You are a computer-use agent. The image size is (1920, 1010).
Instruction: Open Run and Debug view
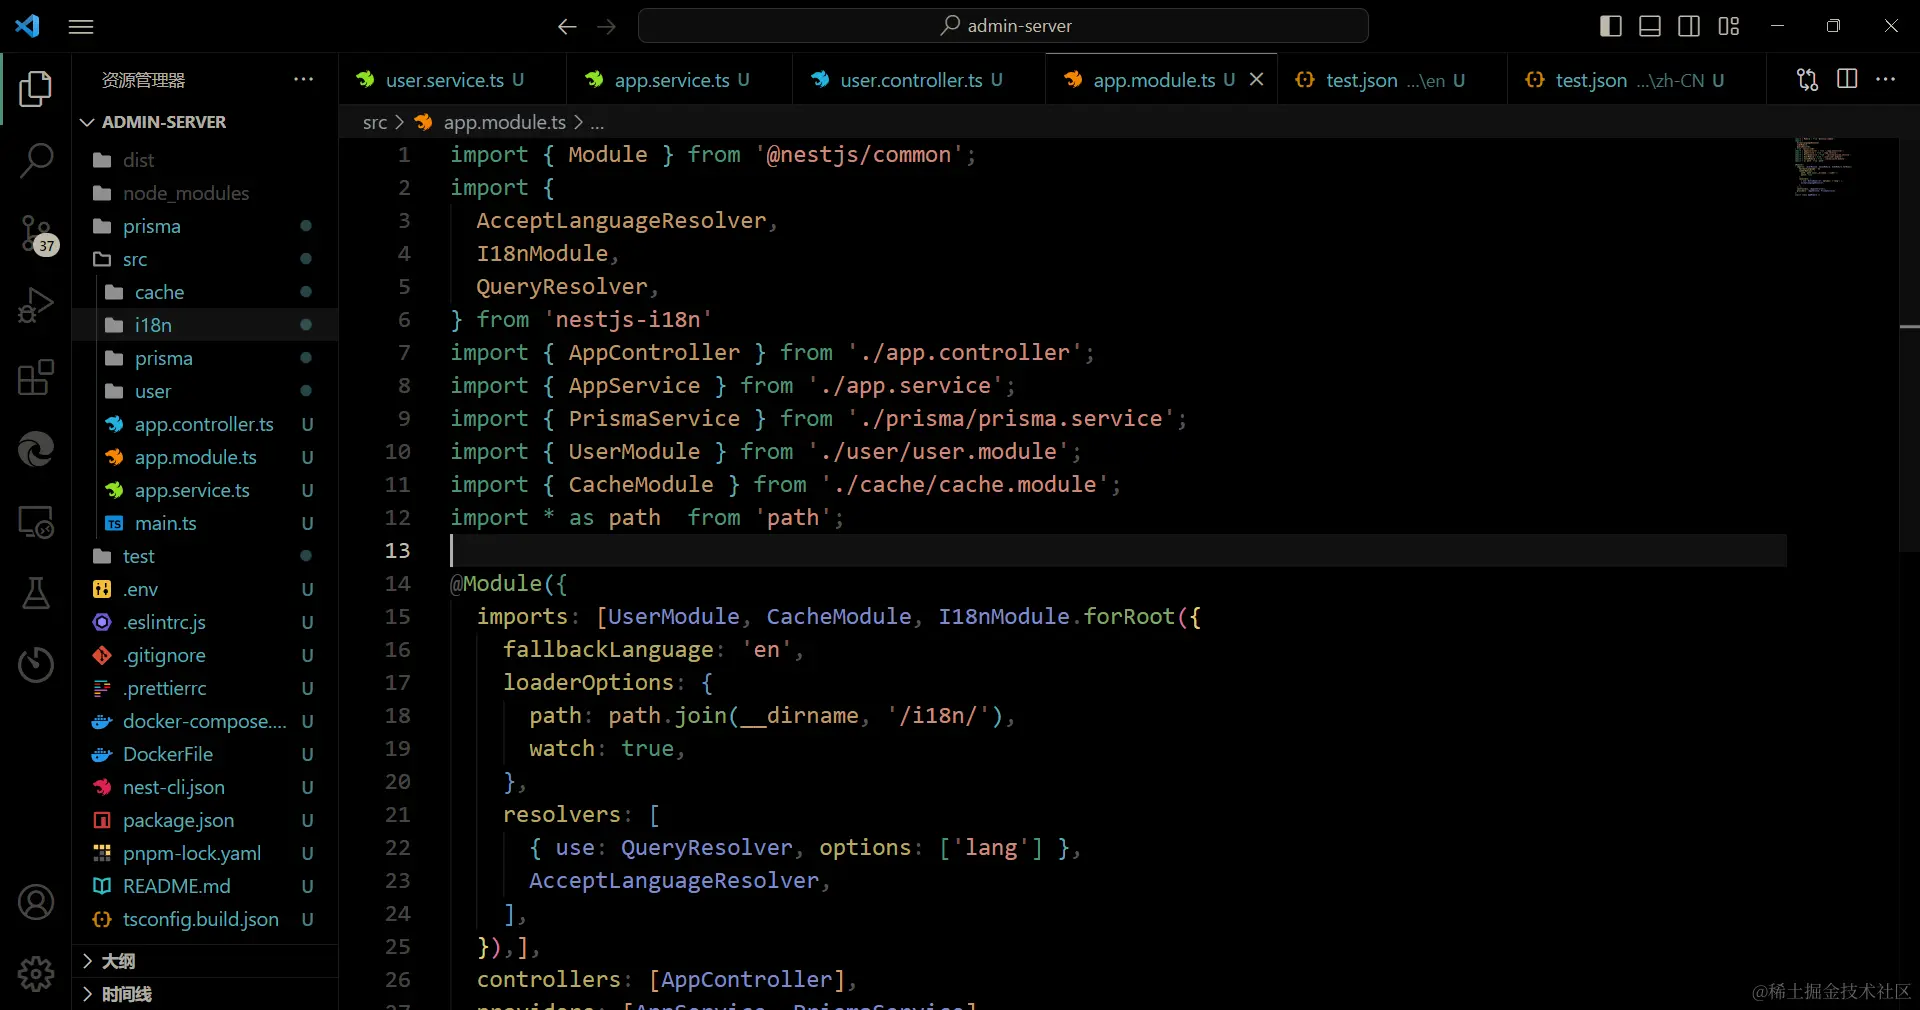[36, 306]
